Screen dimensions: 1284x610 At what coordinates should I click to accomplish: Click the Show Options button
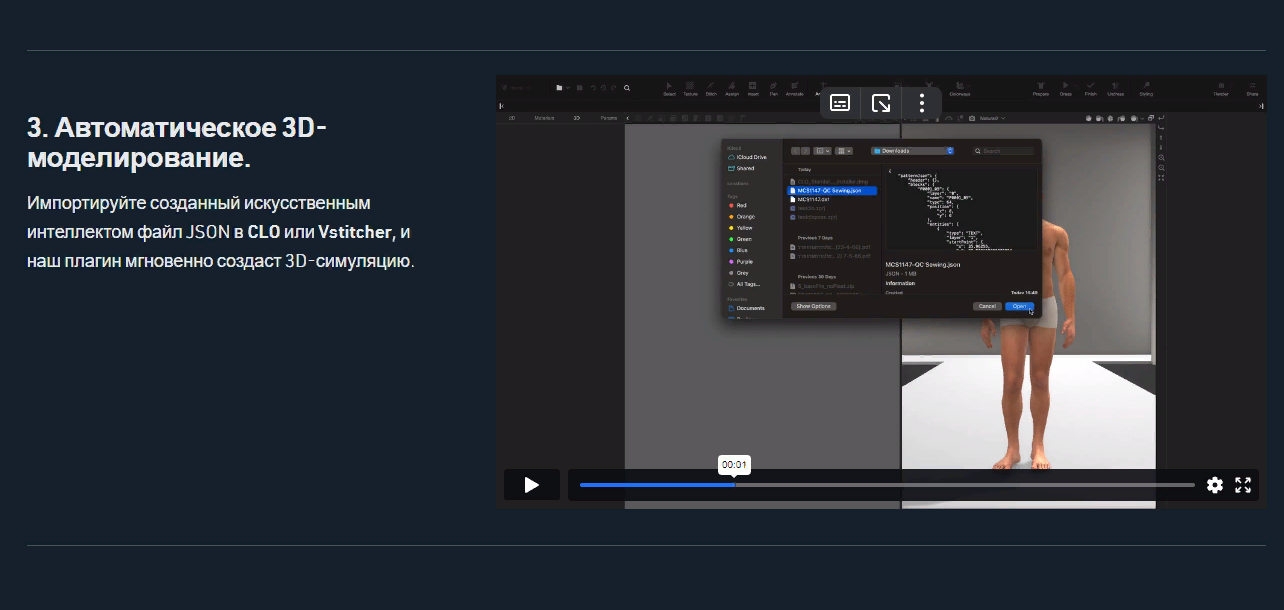click(814, 306)
